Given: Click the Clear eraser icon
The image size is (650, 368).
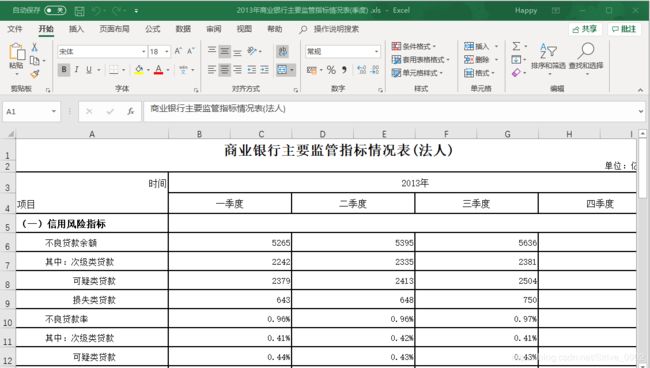Looking at the screenshot, I should tap(516, 73).
